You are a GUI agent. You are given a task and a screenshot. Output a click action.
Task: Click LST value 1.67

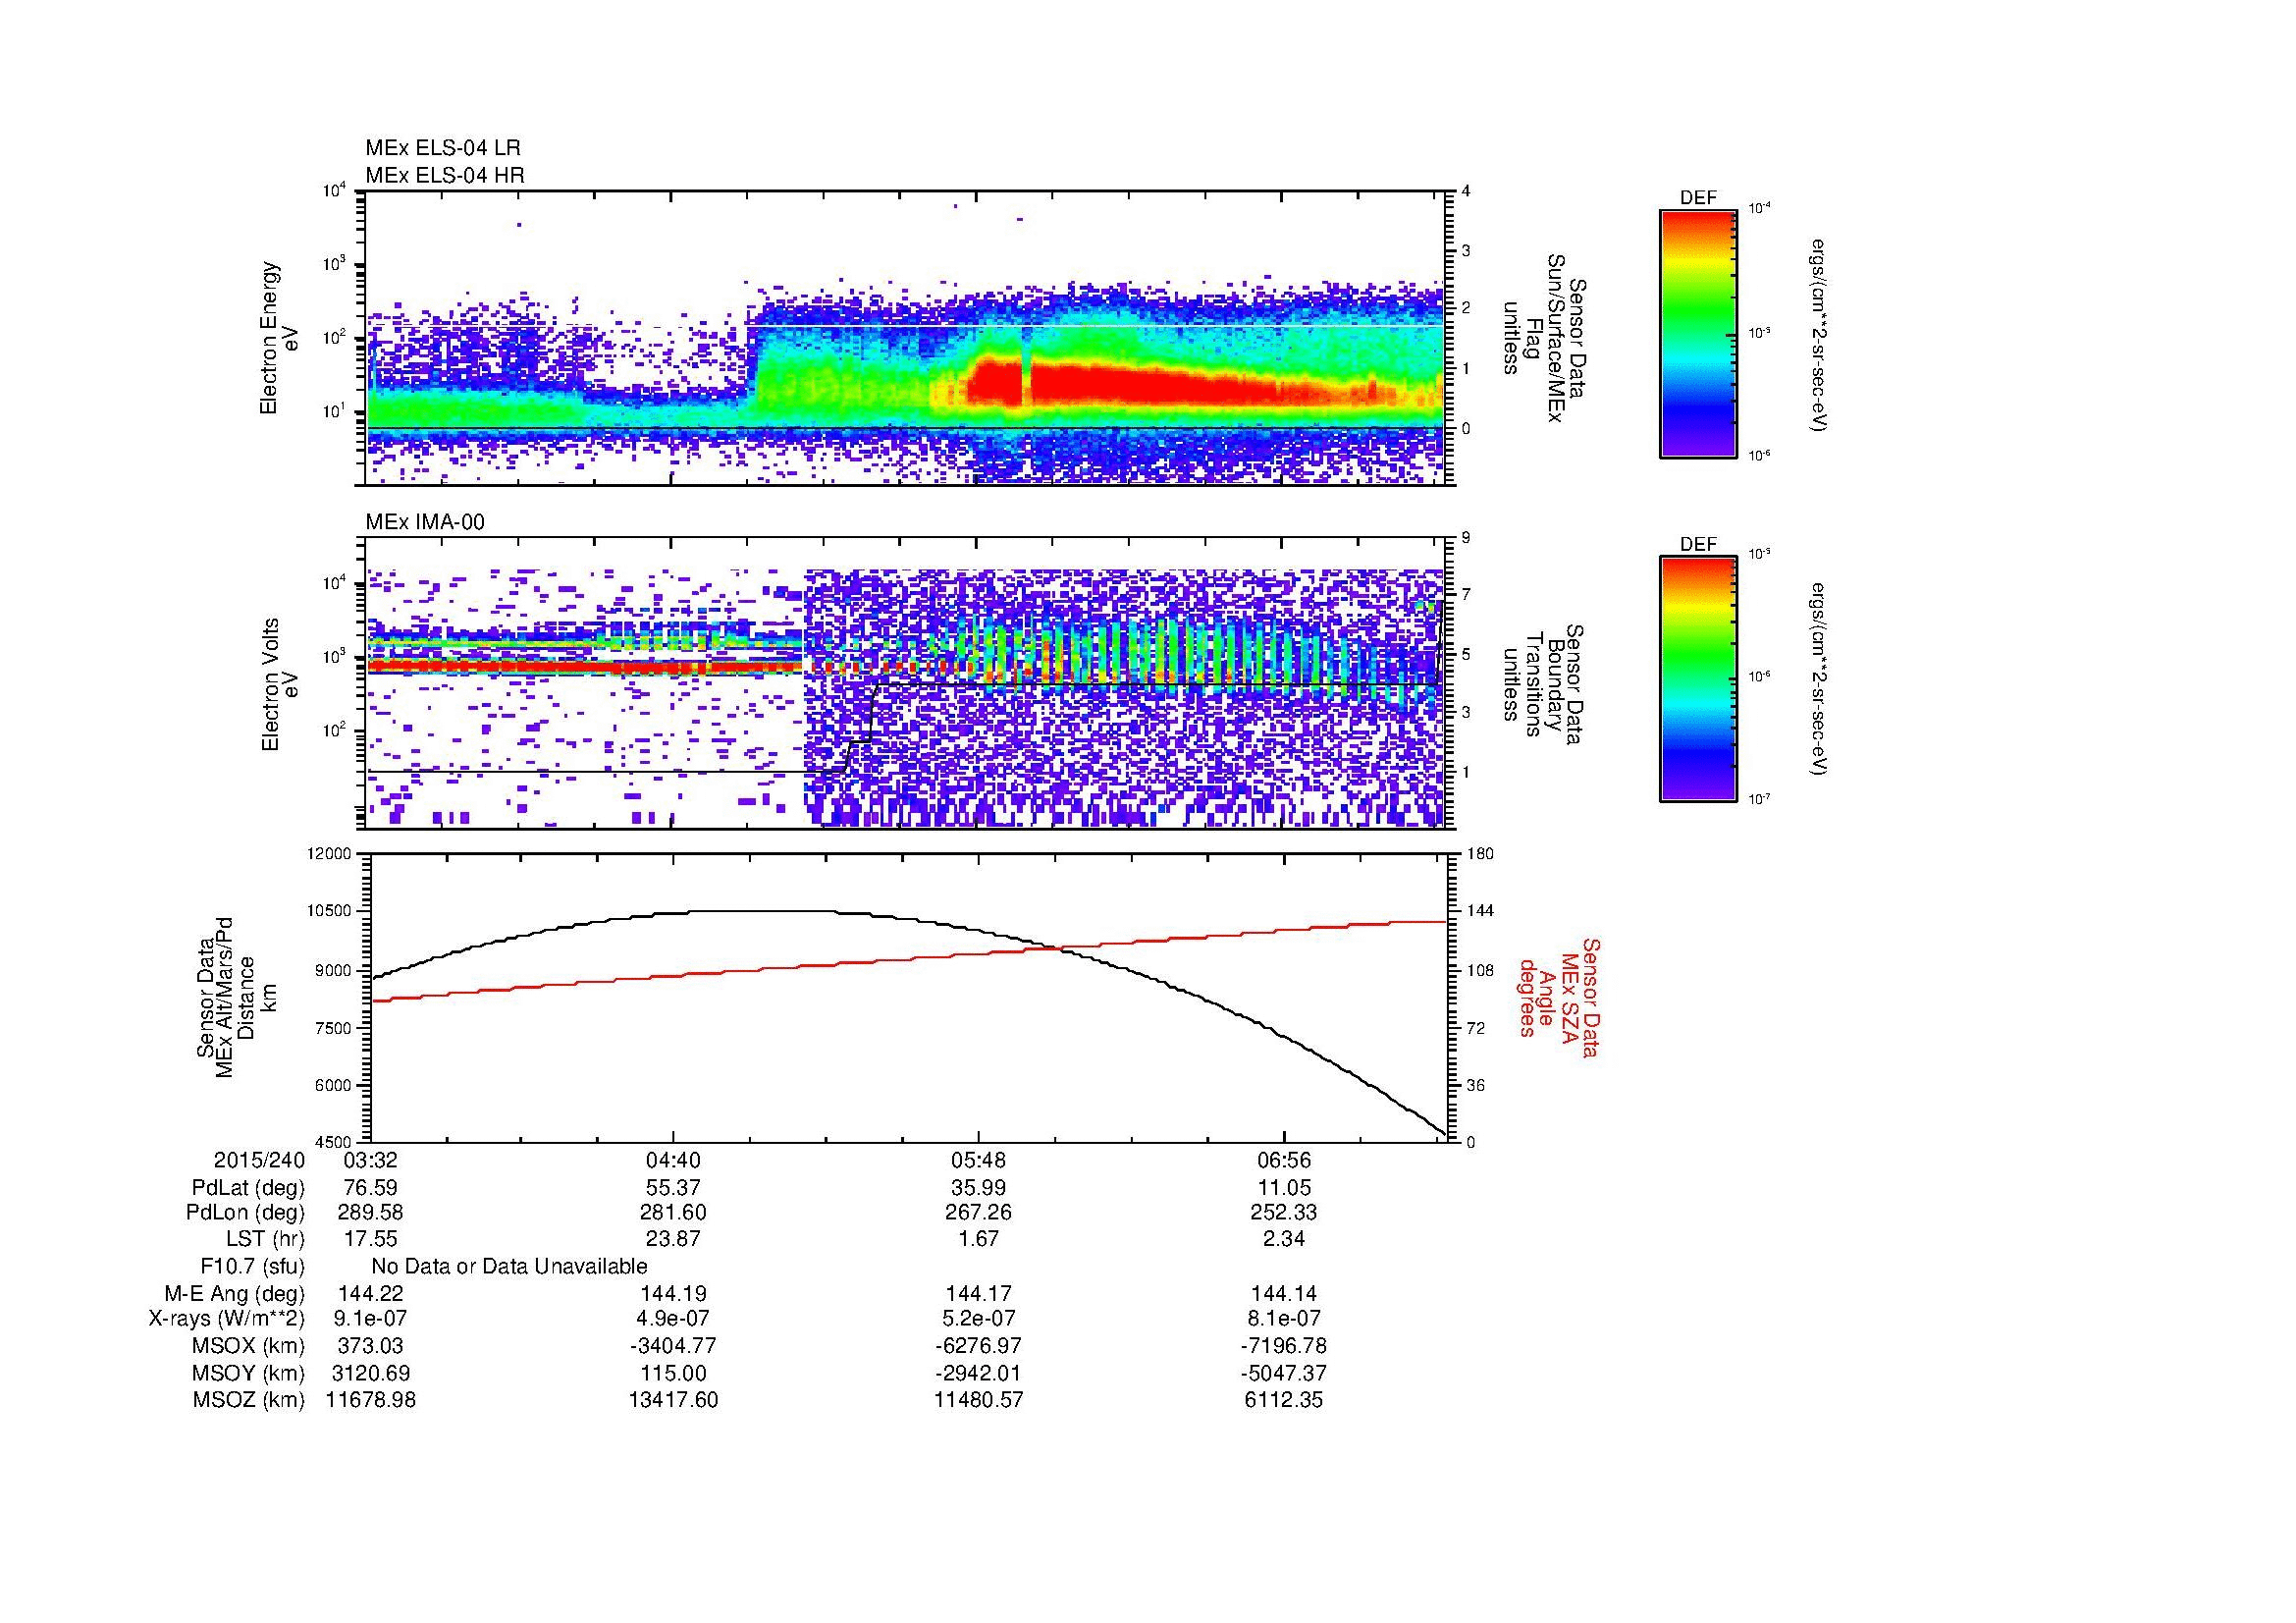[979, 1239]
